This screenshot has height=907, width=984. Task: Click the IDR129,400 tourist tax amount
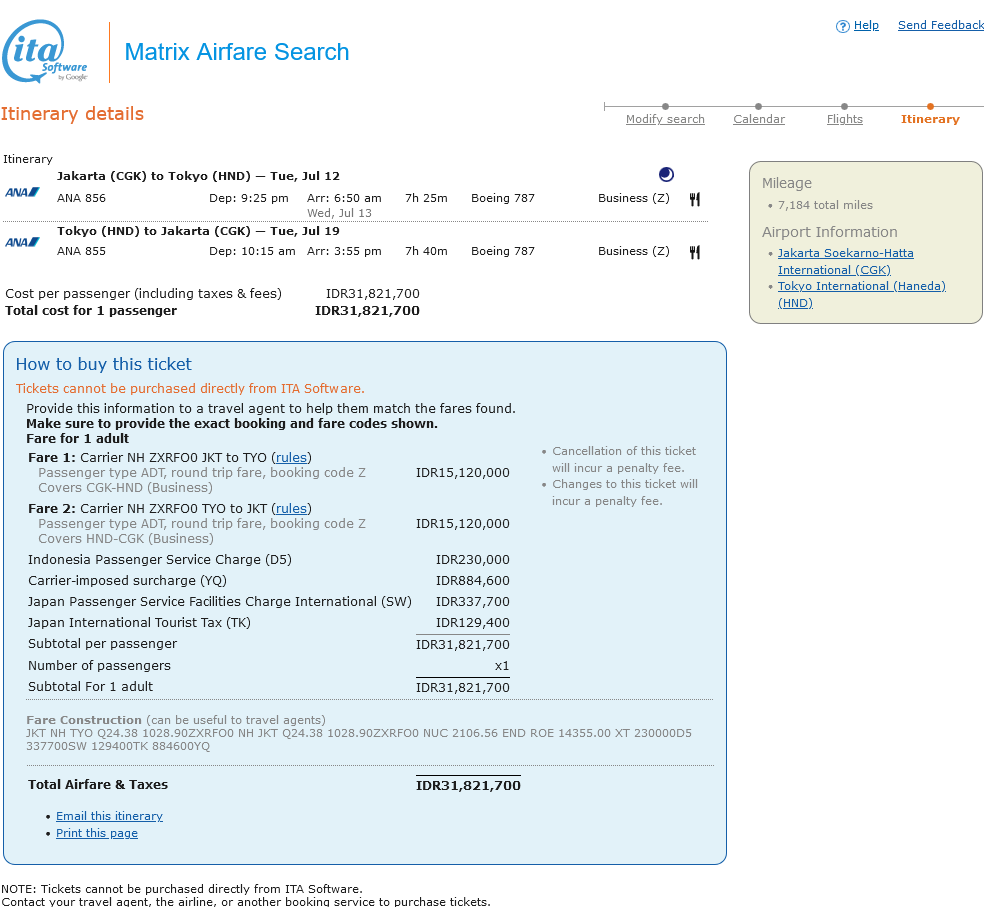473,623
